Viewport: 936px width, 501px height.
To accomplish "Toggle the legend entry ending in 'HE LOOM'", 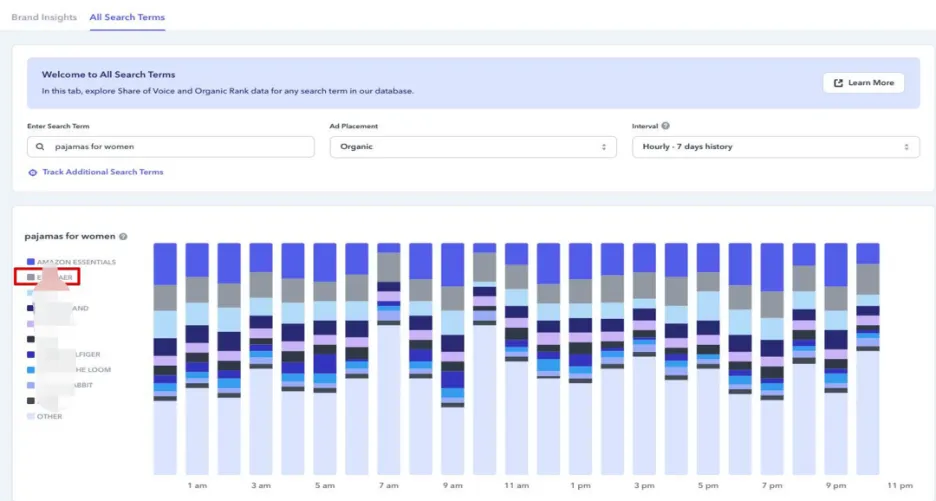I will click(69, 370).
